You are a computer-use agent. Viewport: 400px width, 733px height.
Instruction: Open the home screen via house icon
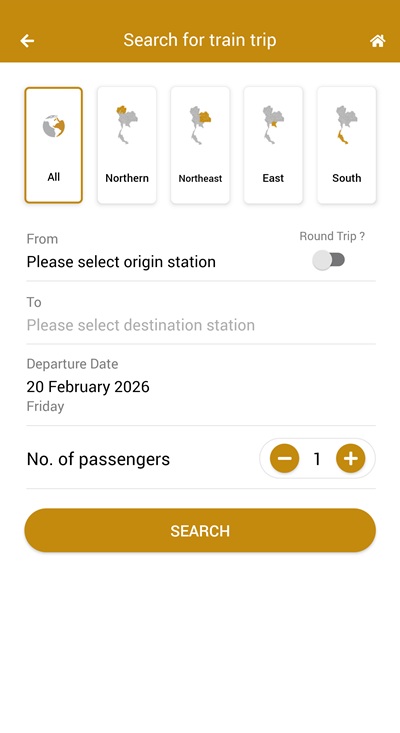click(x=378, y=41)
